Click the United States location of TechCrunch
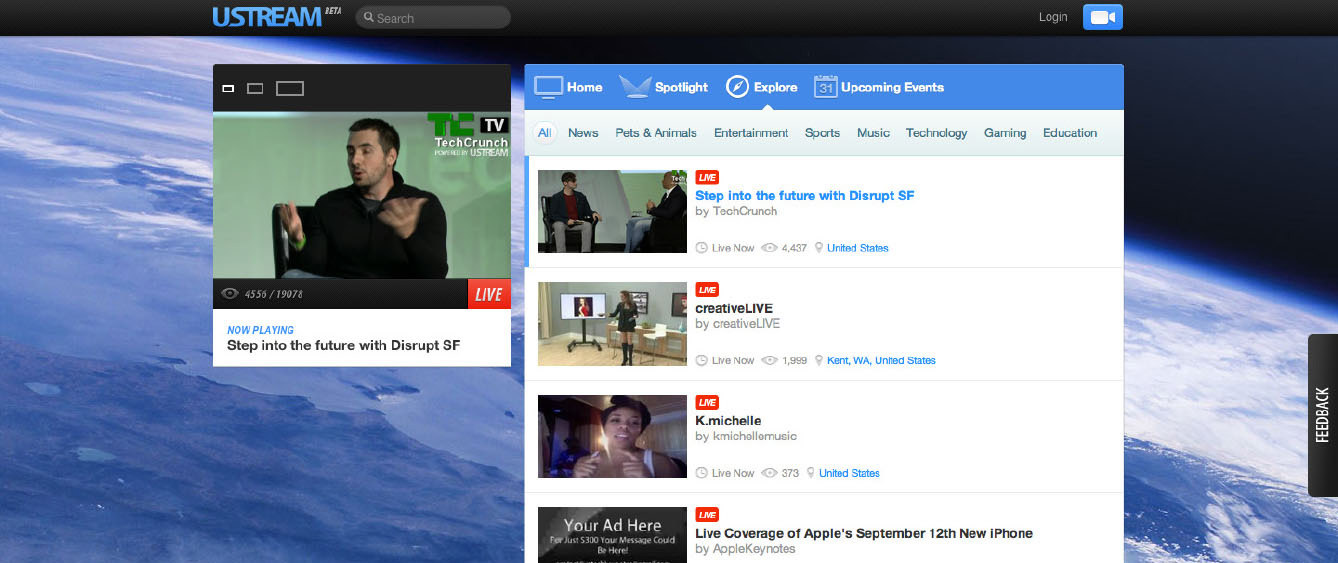 point(857,248)
